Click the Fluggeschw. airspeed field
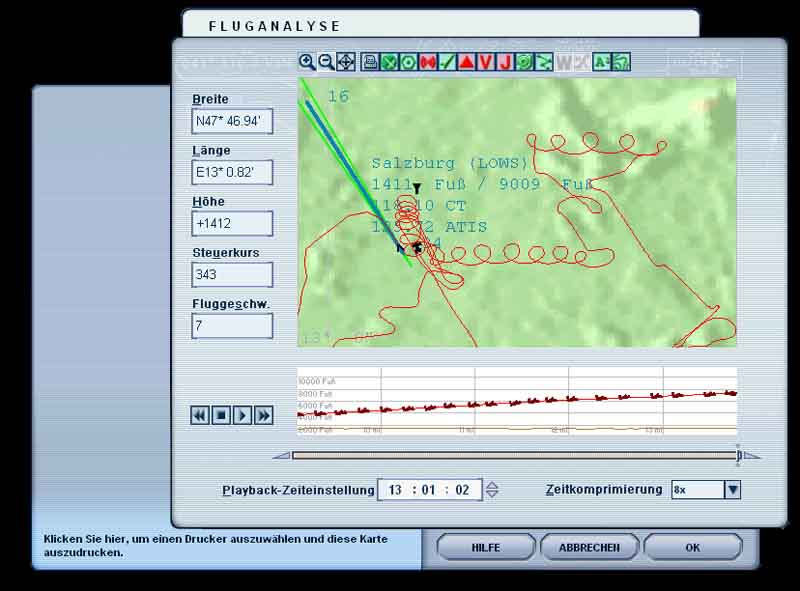800x591 pixels. (x=232, y=326)
